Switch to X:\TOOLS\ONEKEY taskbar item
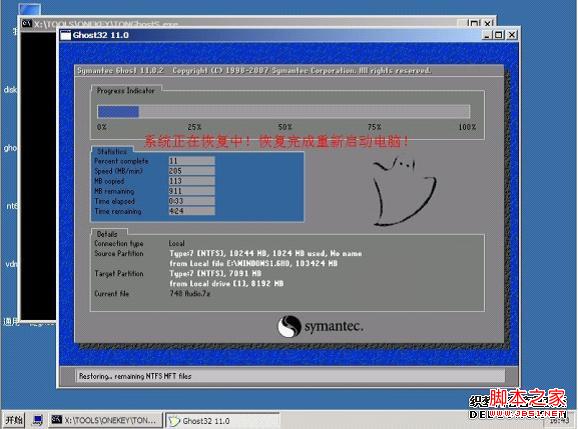The height and width of the screenshot is (429, 578). [x=106, y=420]
